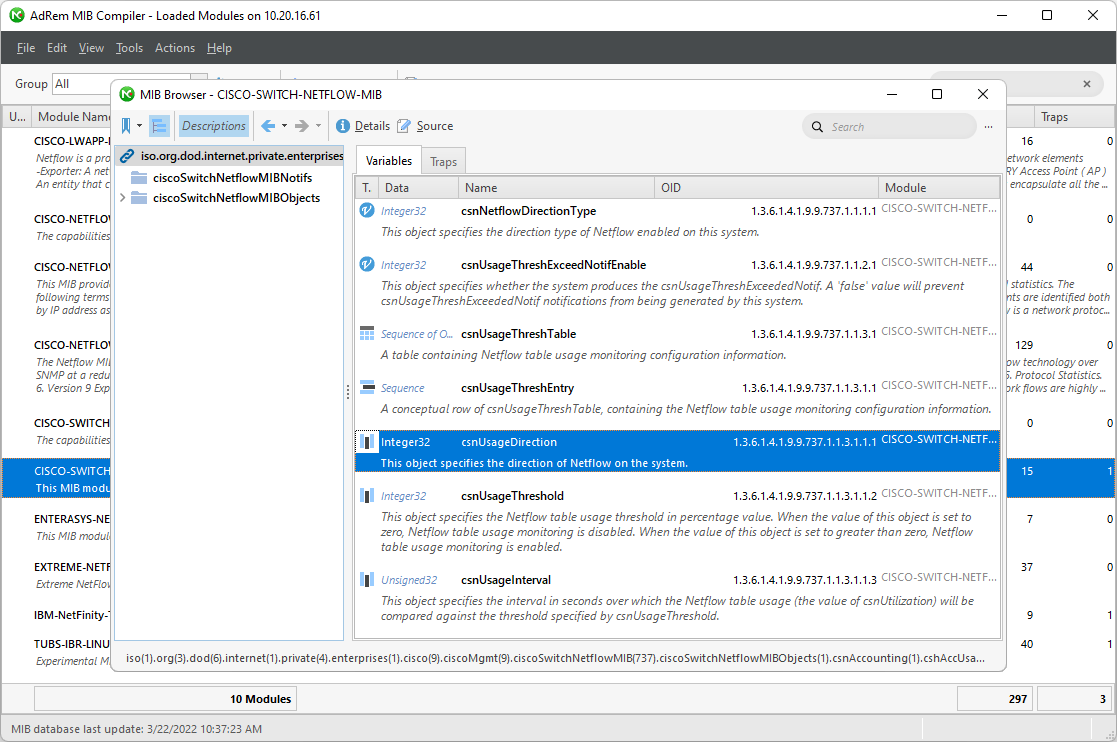Select the csnUsageThreshold row name
This screenshot has height=742, width=1117.
click(512, 496)
